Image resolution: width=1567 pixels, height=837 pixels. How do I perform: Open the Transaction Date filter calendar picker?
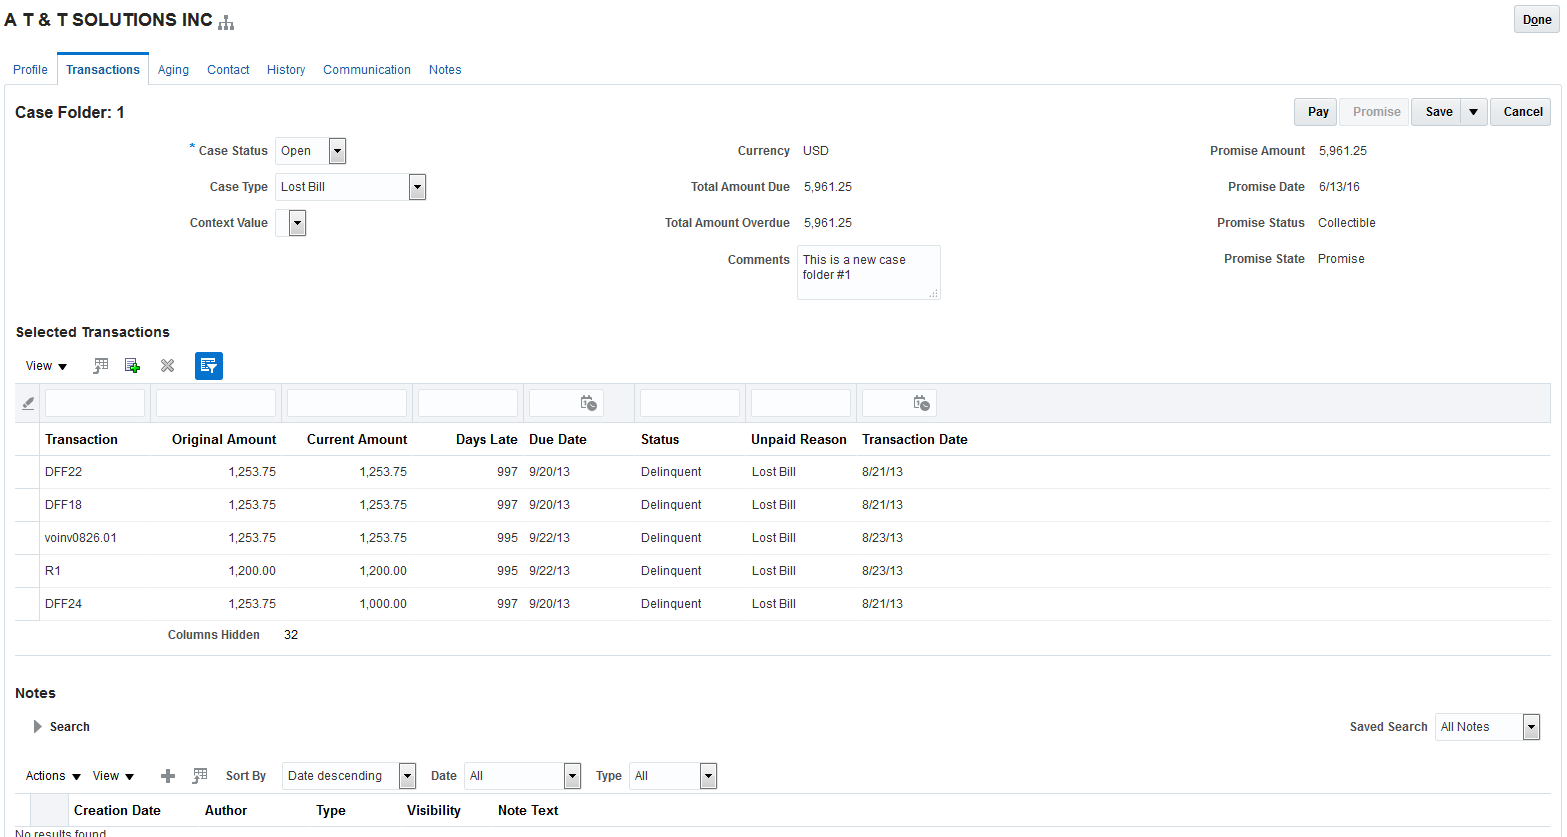point(922,403)
